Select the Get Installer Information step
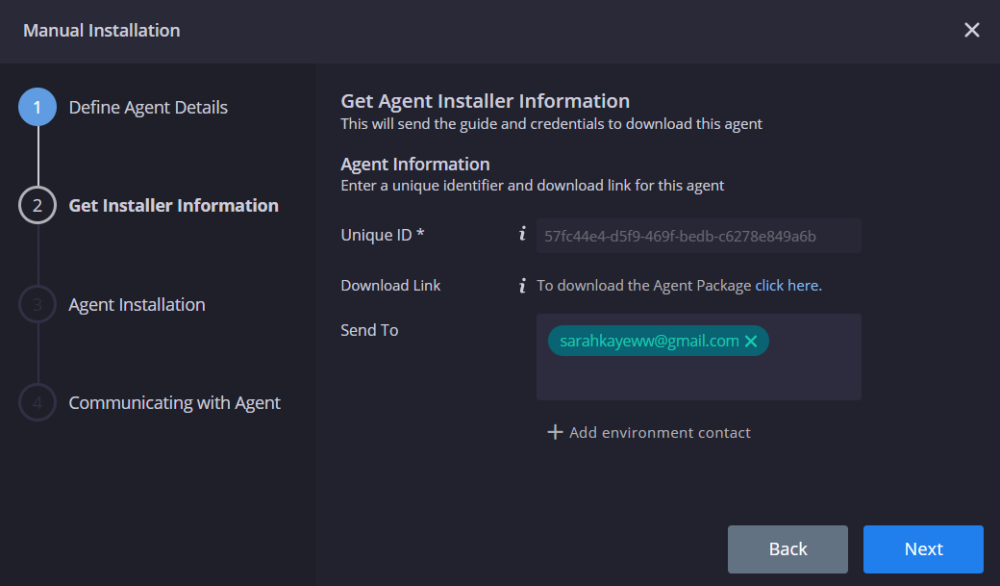Screen dimensions: 1000x586 point(173,204)
